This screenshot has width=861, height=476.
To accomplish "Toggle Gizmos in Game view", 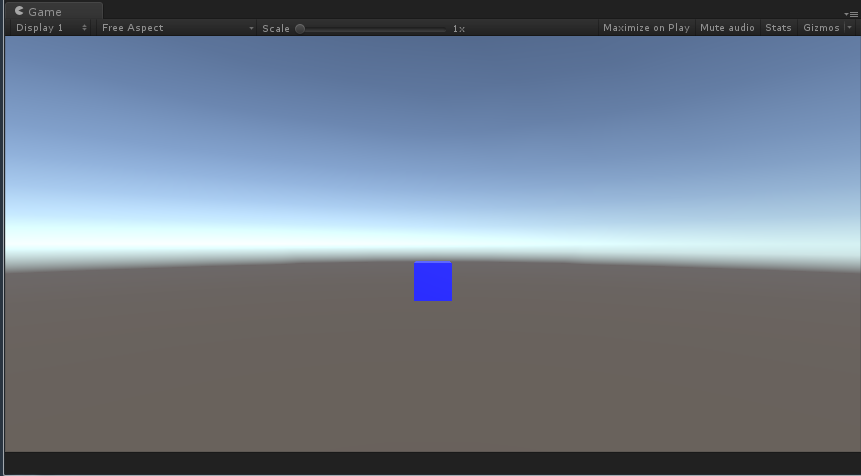I will click(x=821, y=28).
